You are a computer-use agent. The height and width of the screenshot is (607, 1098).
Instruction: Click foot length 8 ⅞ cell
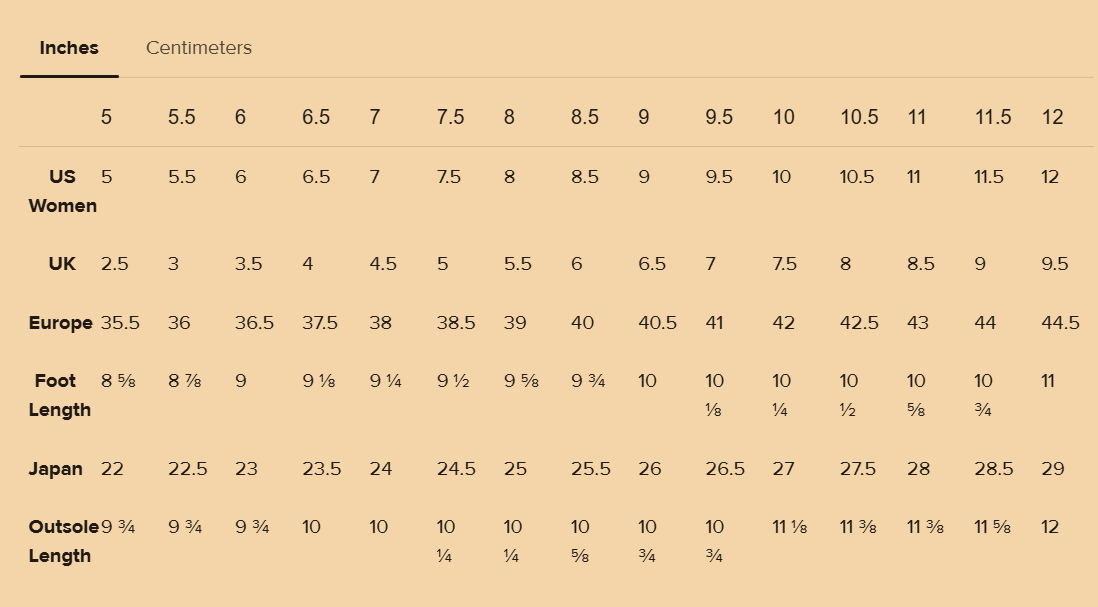(184, 381)
